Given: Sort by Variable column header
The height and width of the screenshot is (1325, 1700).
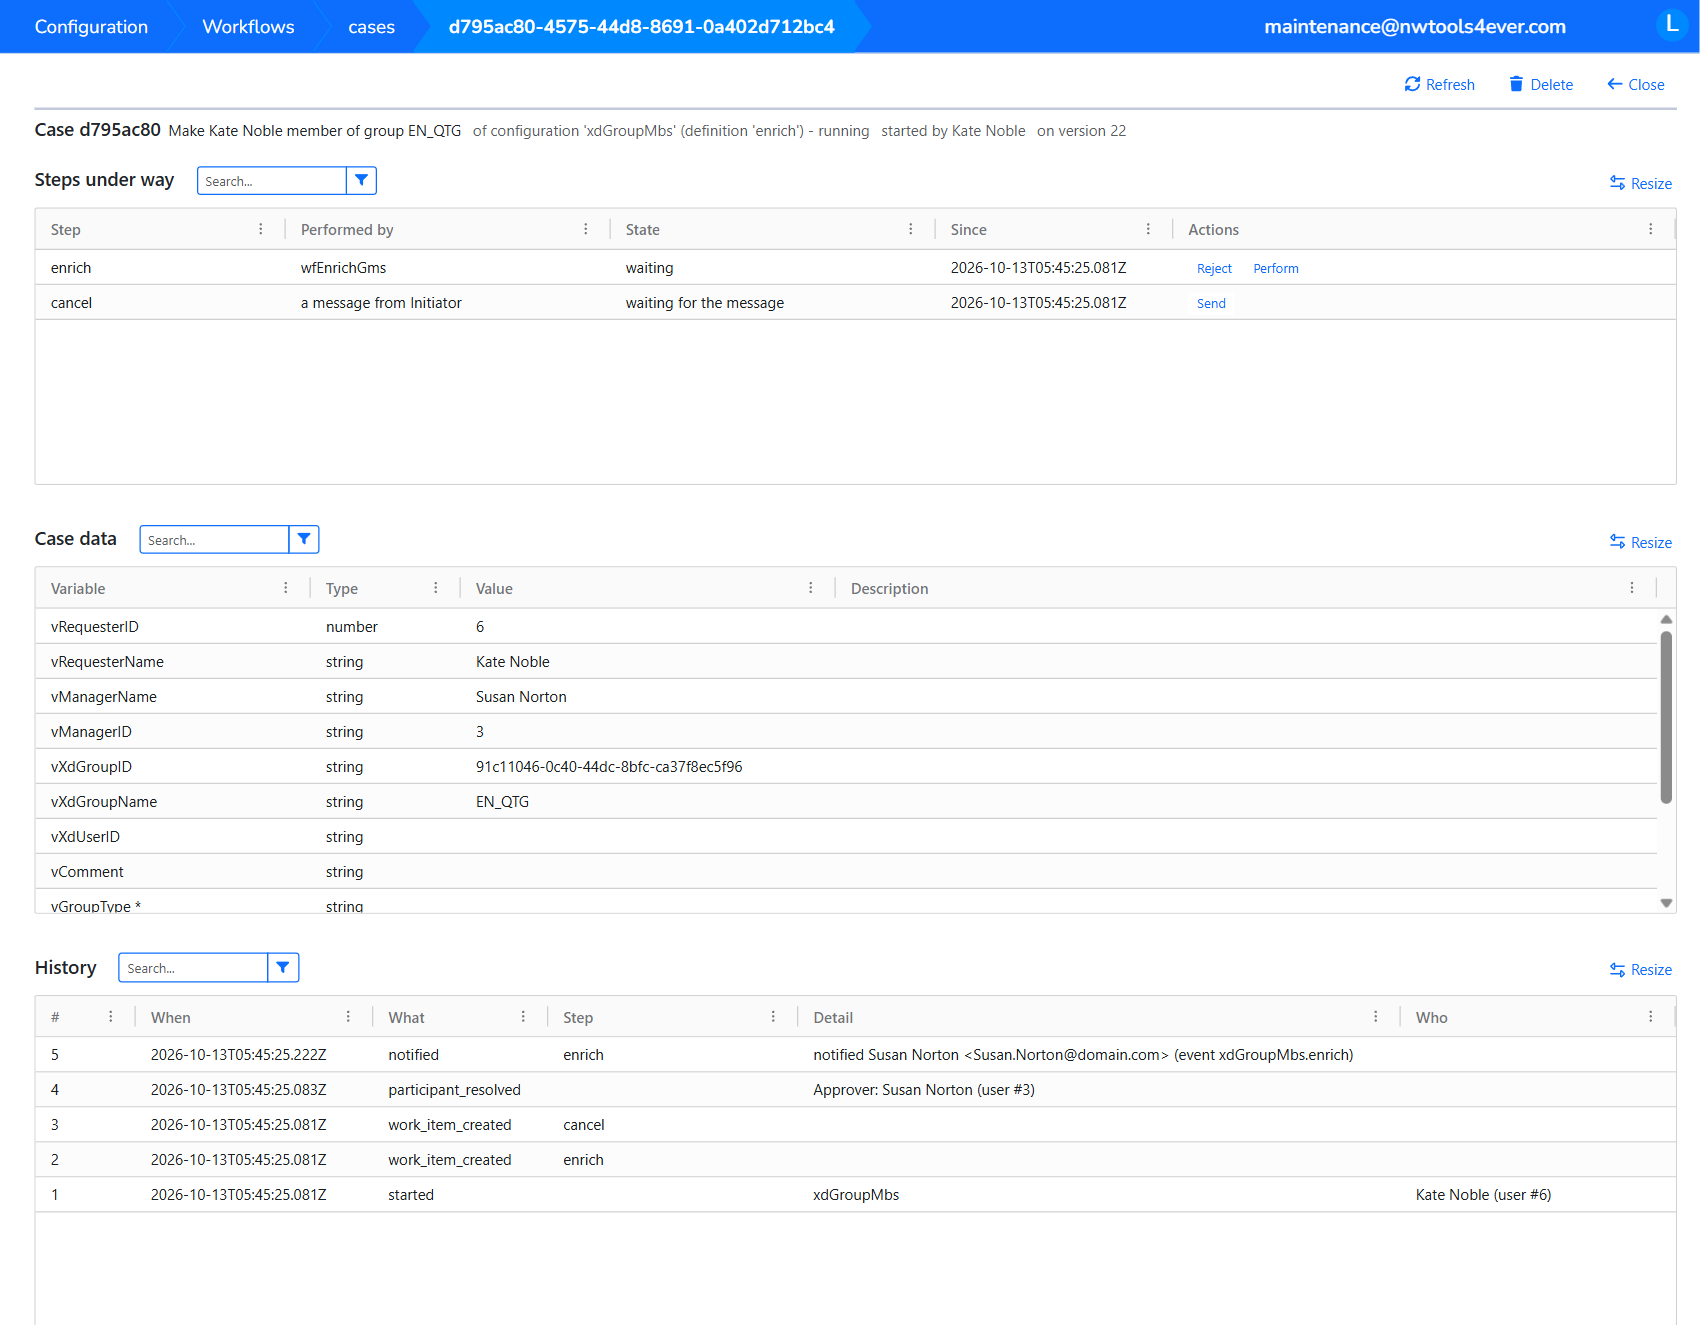Looking at the screenshot, I should (x=78, y=588).
